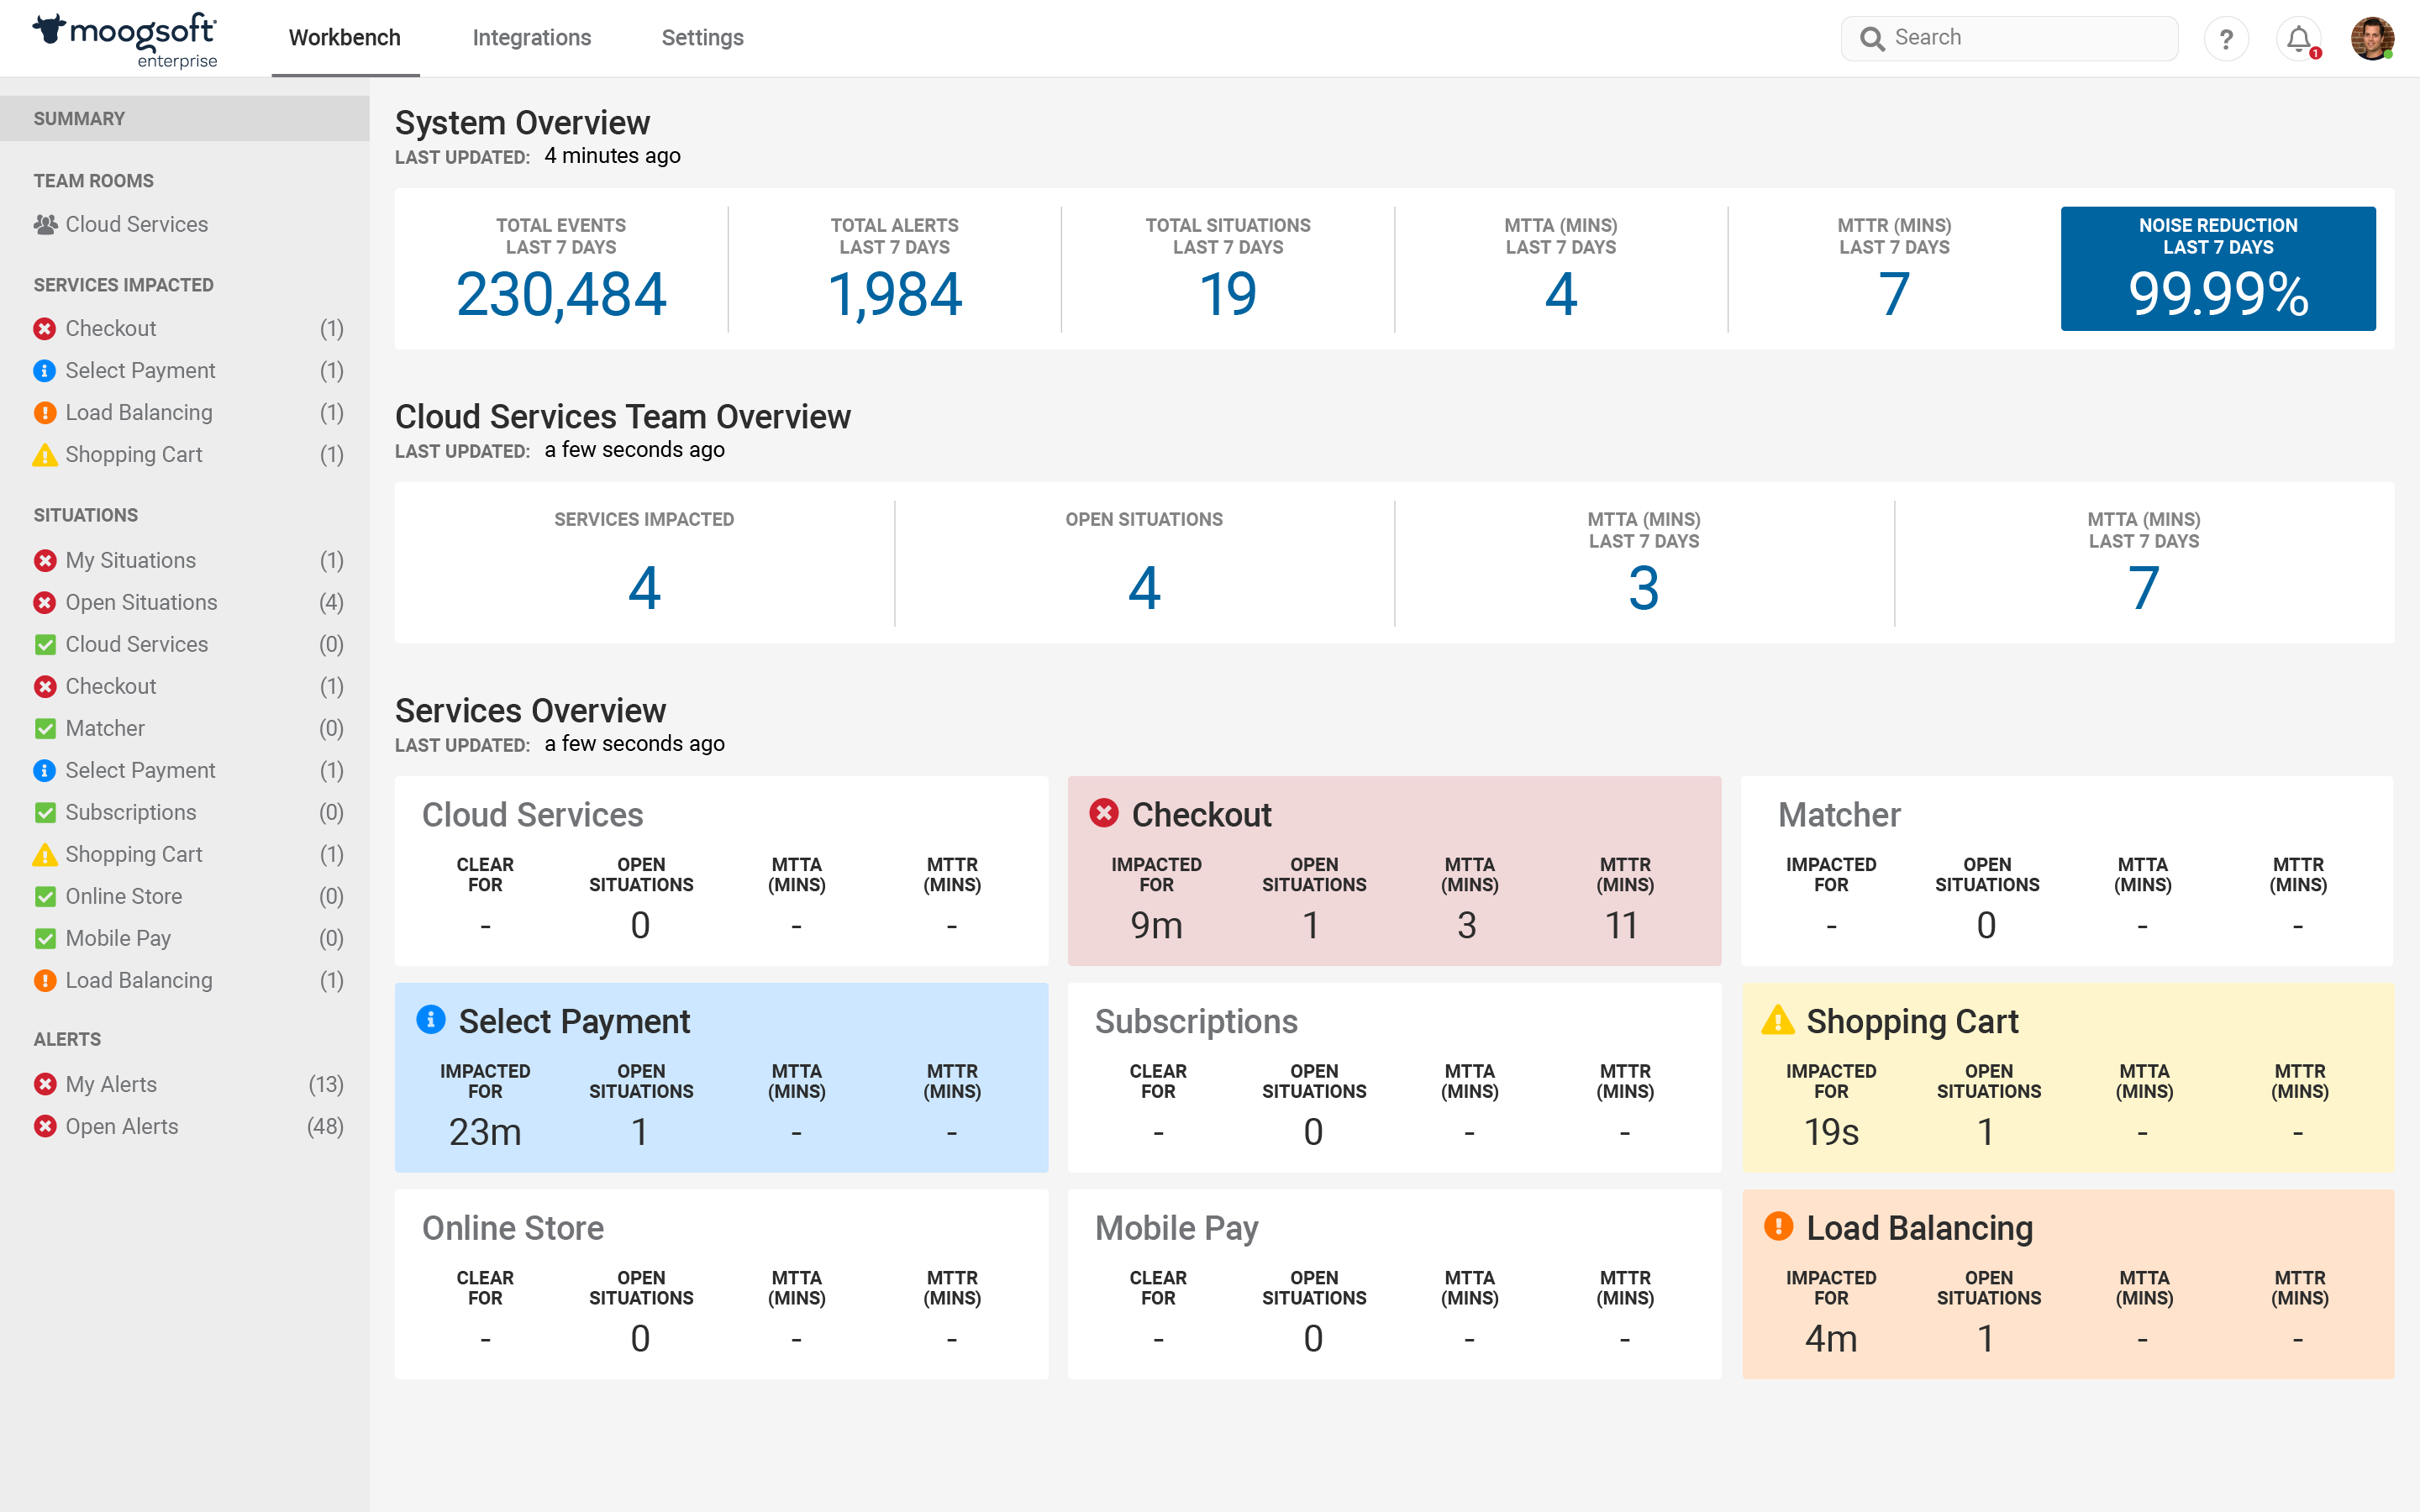This screenshot has height=1512, width=2420.
Task: Click the help question mark icon
Action: 2226,39
